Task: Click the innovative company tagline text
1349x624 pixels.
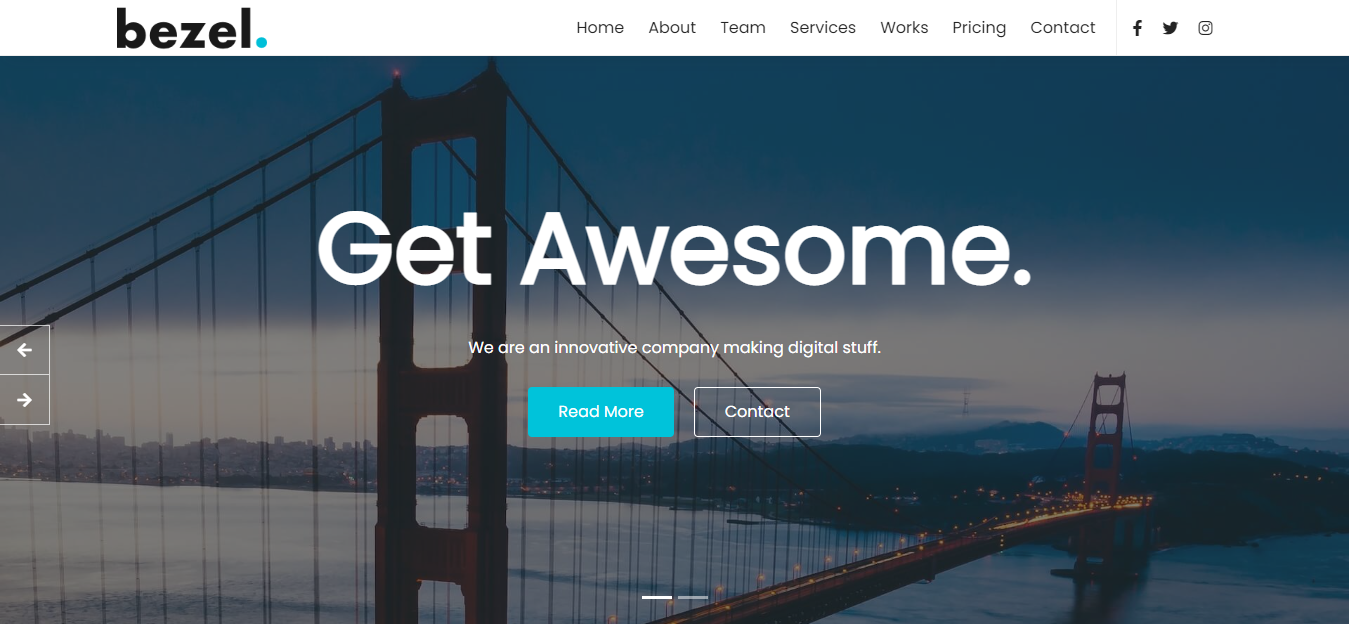Action: [x=674, y=348]
